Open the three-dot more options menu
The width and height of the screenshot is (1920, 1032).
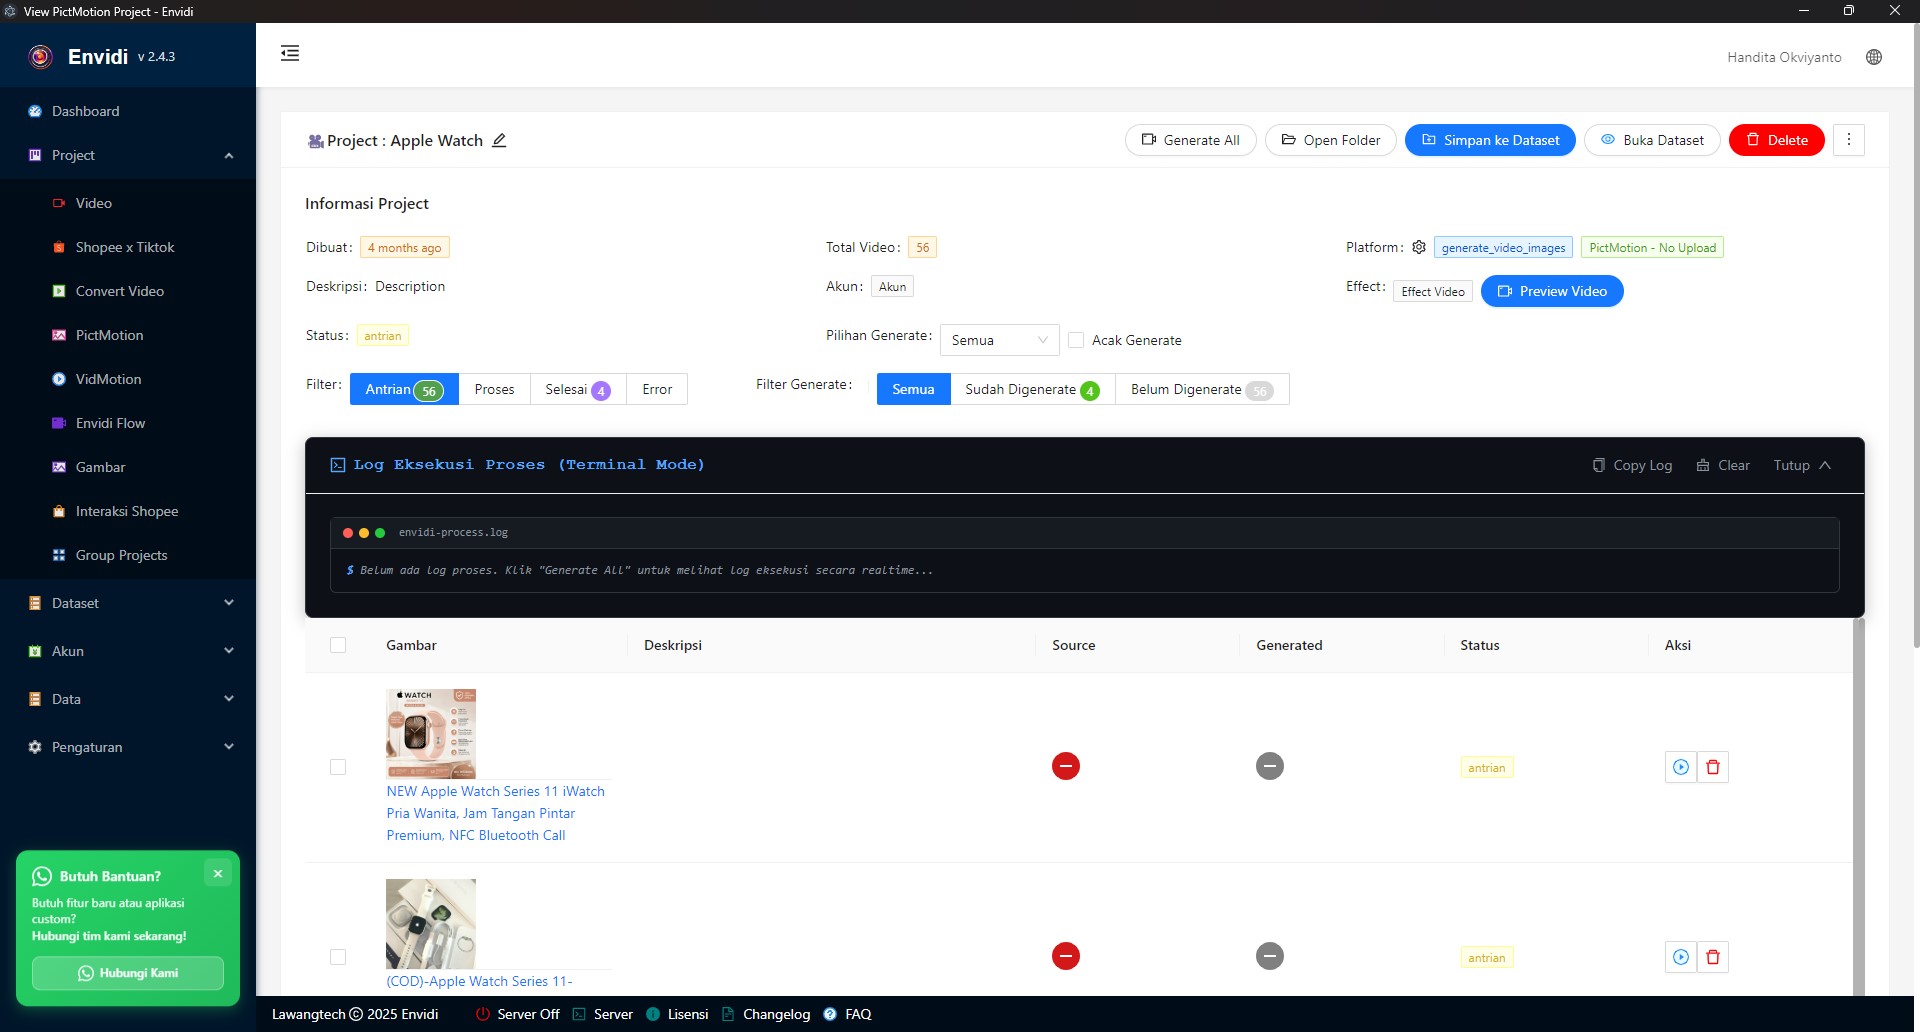[x=1848, y=140]
